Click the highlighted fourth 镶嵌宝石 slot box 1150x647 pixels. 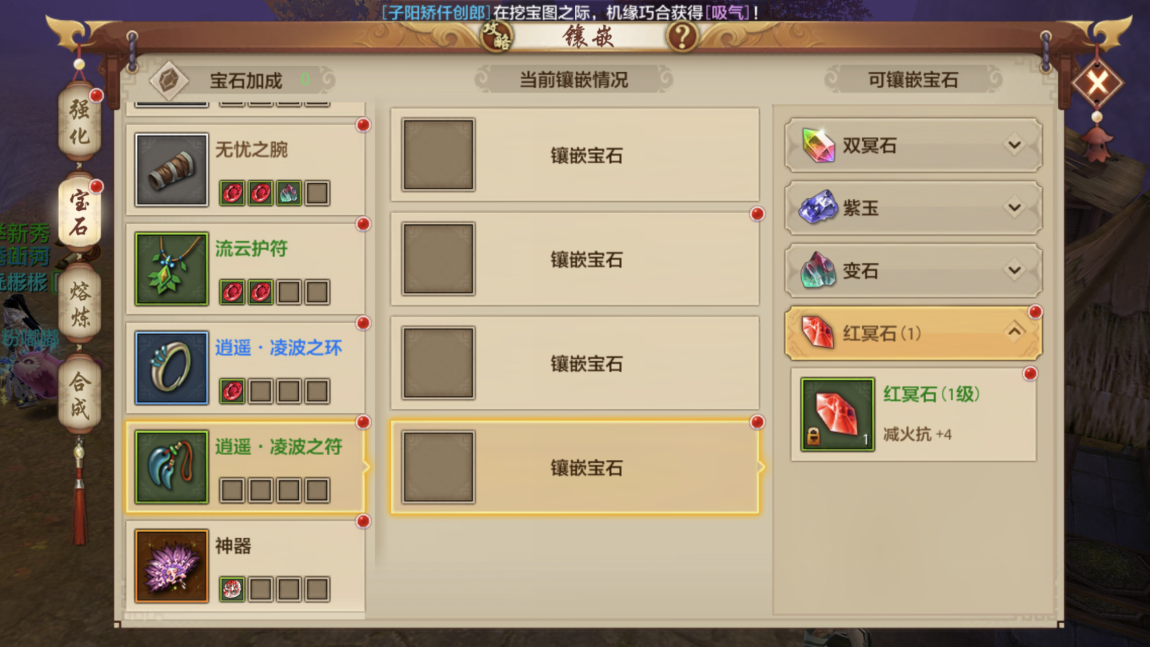coord(439,467)
